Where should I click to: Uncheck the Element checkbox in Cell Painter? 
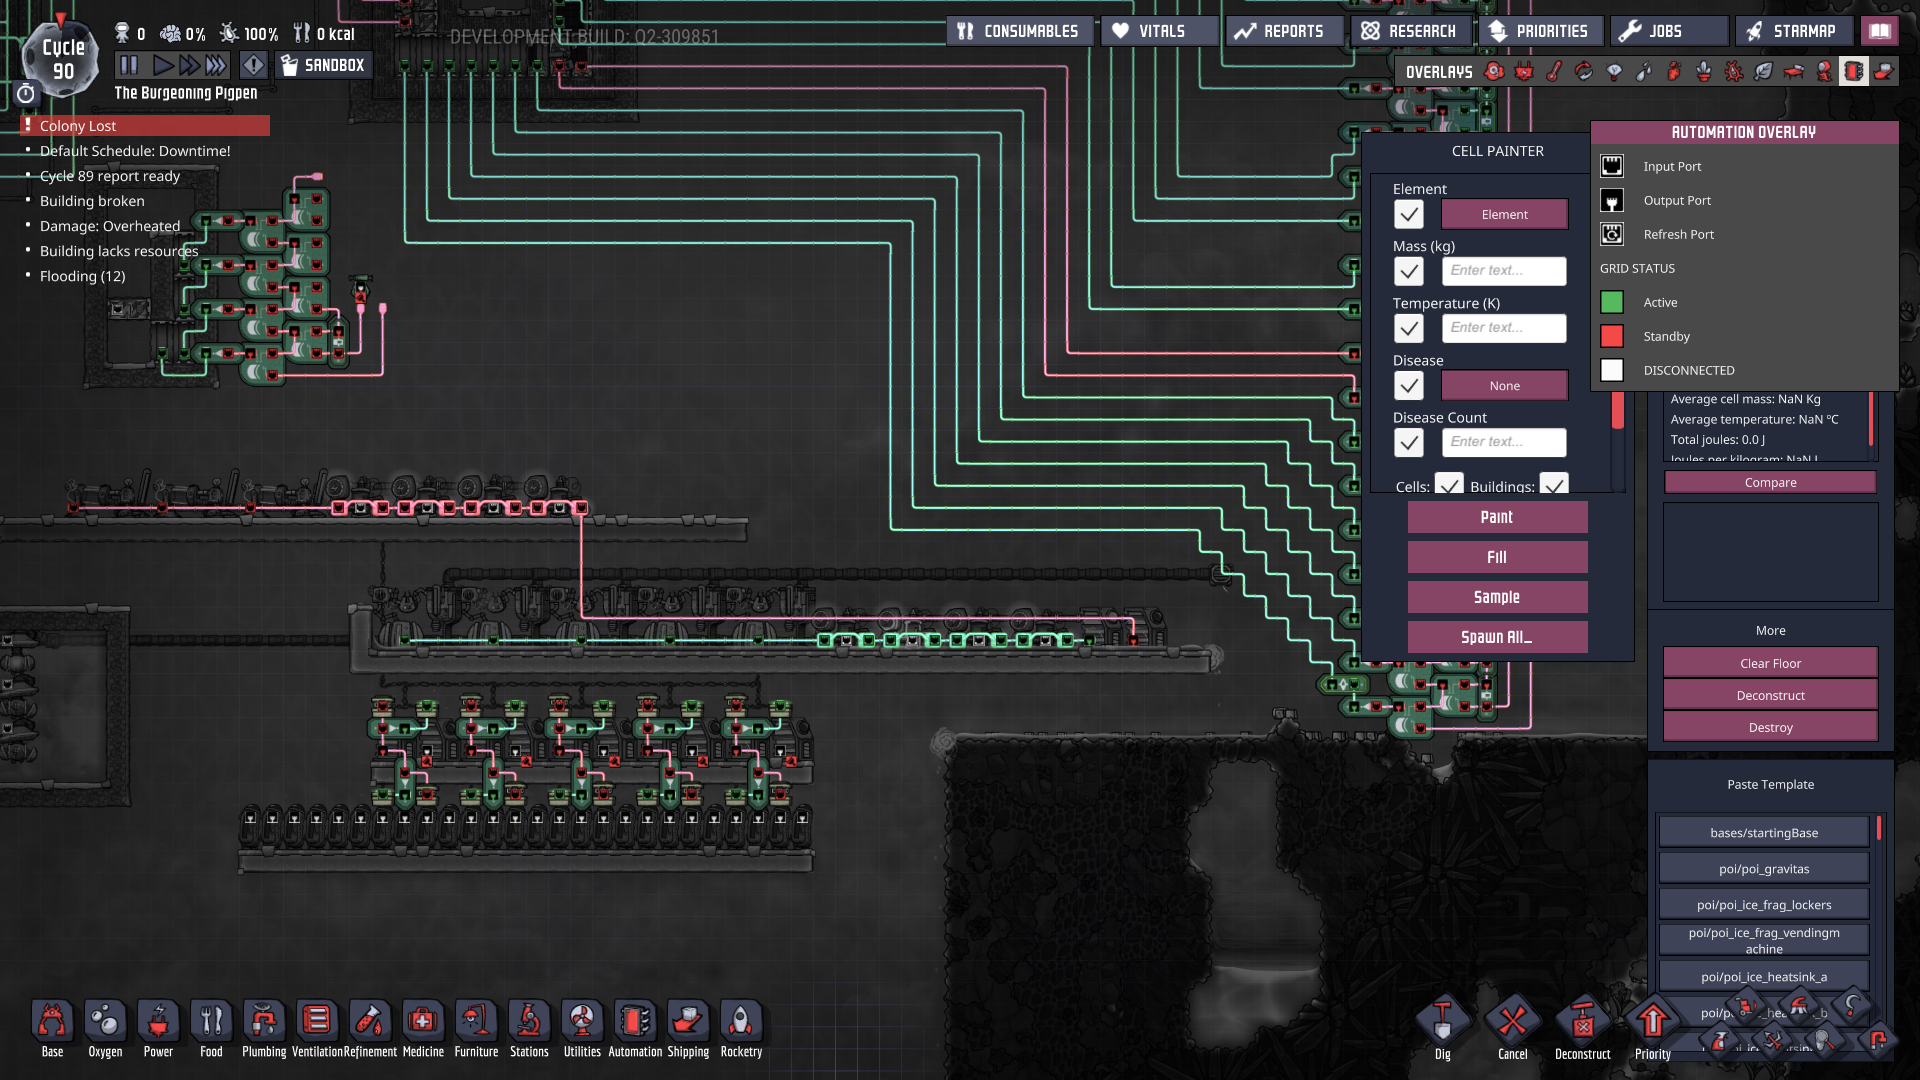click(x=1409, y=214)
